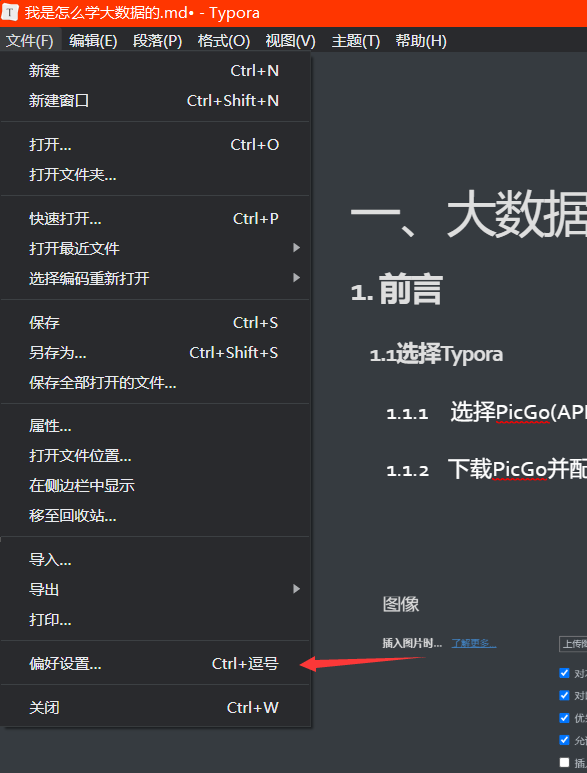The width and height of the screenshot is (587, 773).
Task: Choose 新建 to create a new file
Action: click(155, 71)
